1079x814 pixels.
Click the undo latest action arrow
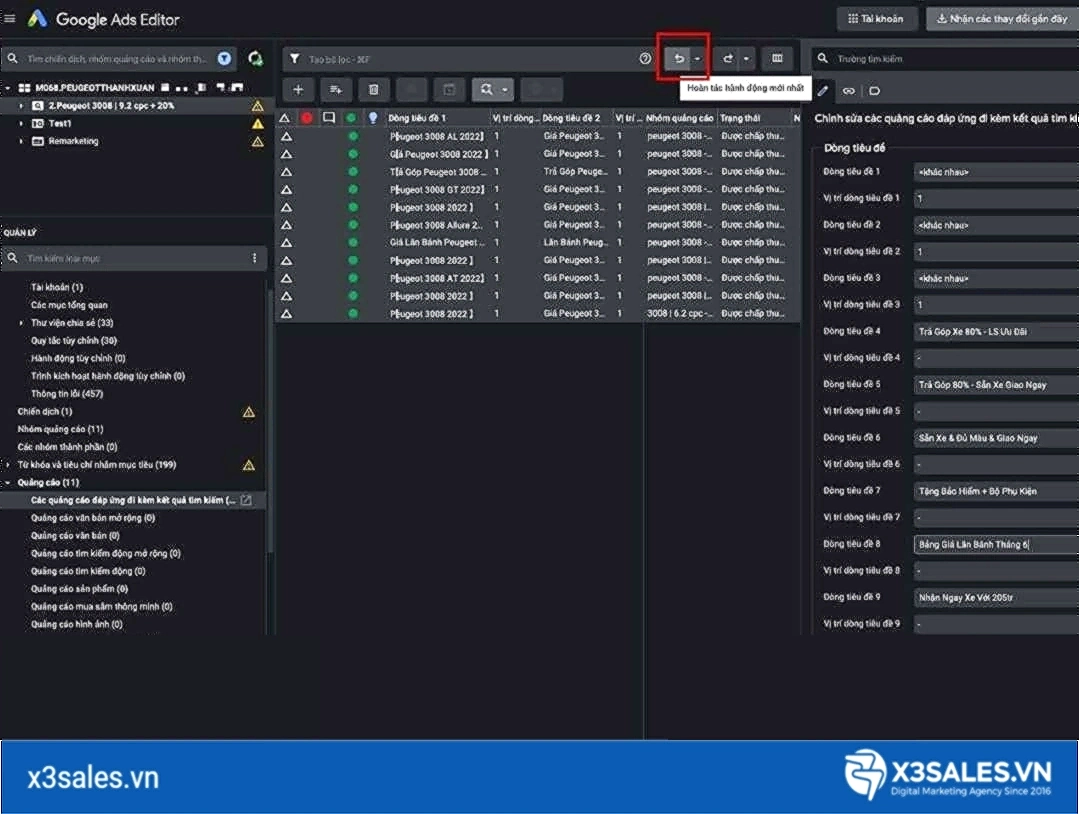point(679,58)
